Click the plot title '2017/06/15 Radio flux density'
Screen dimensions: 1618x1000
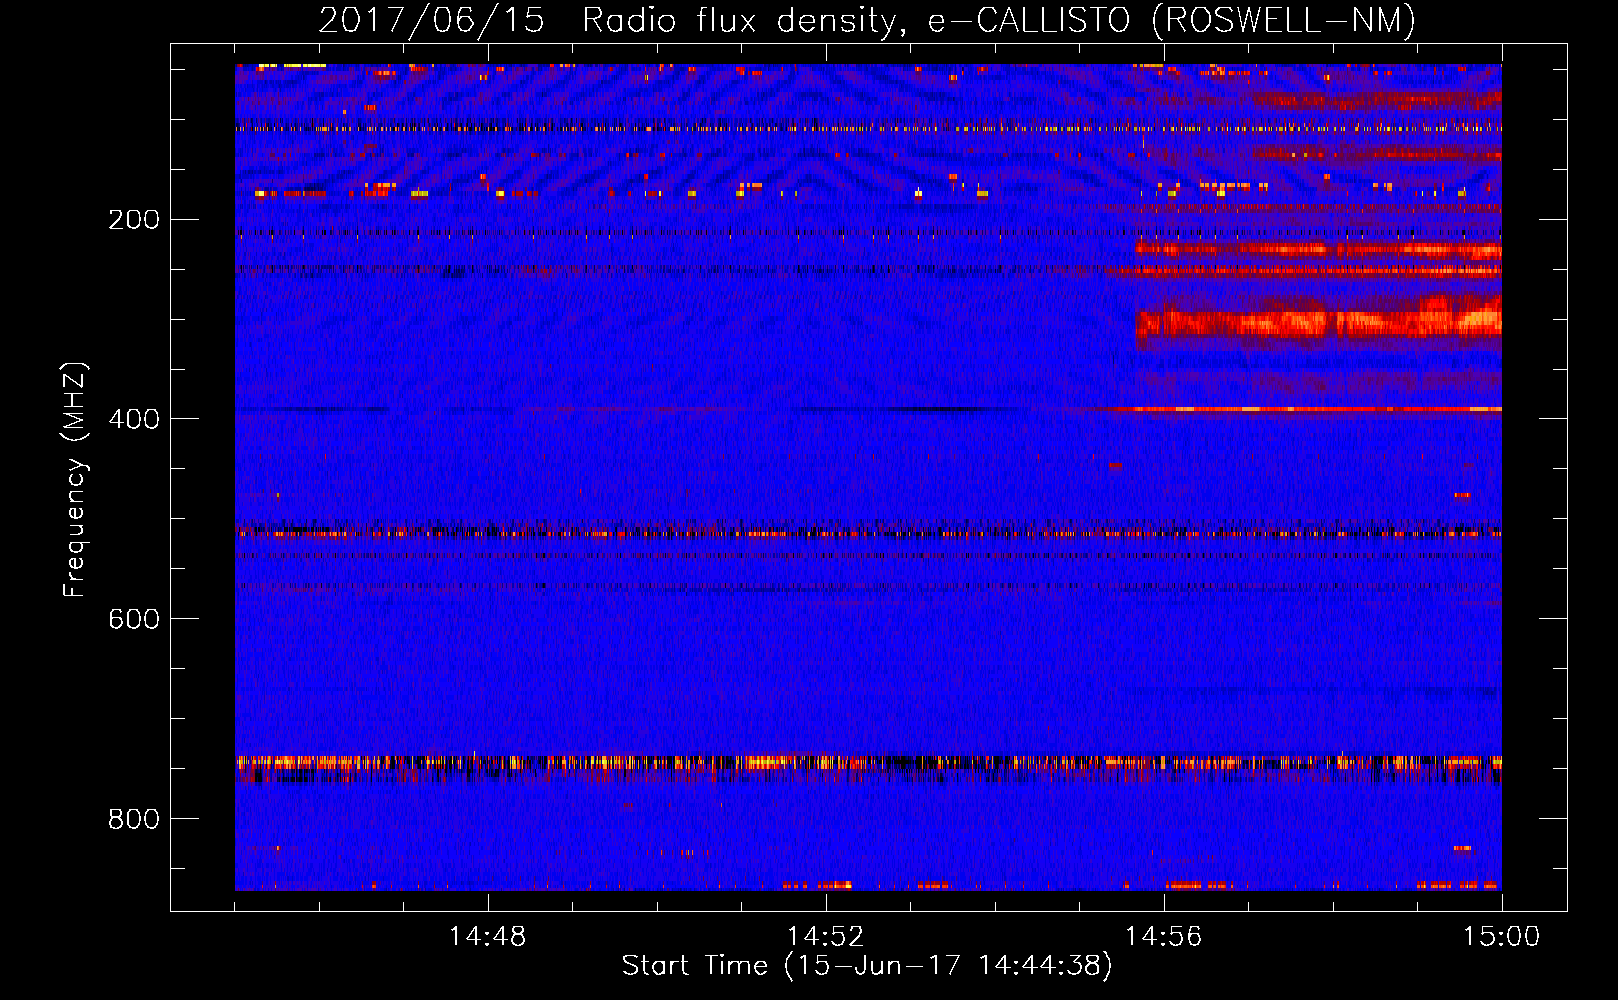pos(866,20)
